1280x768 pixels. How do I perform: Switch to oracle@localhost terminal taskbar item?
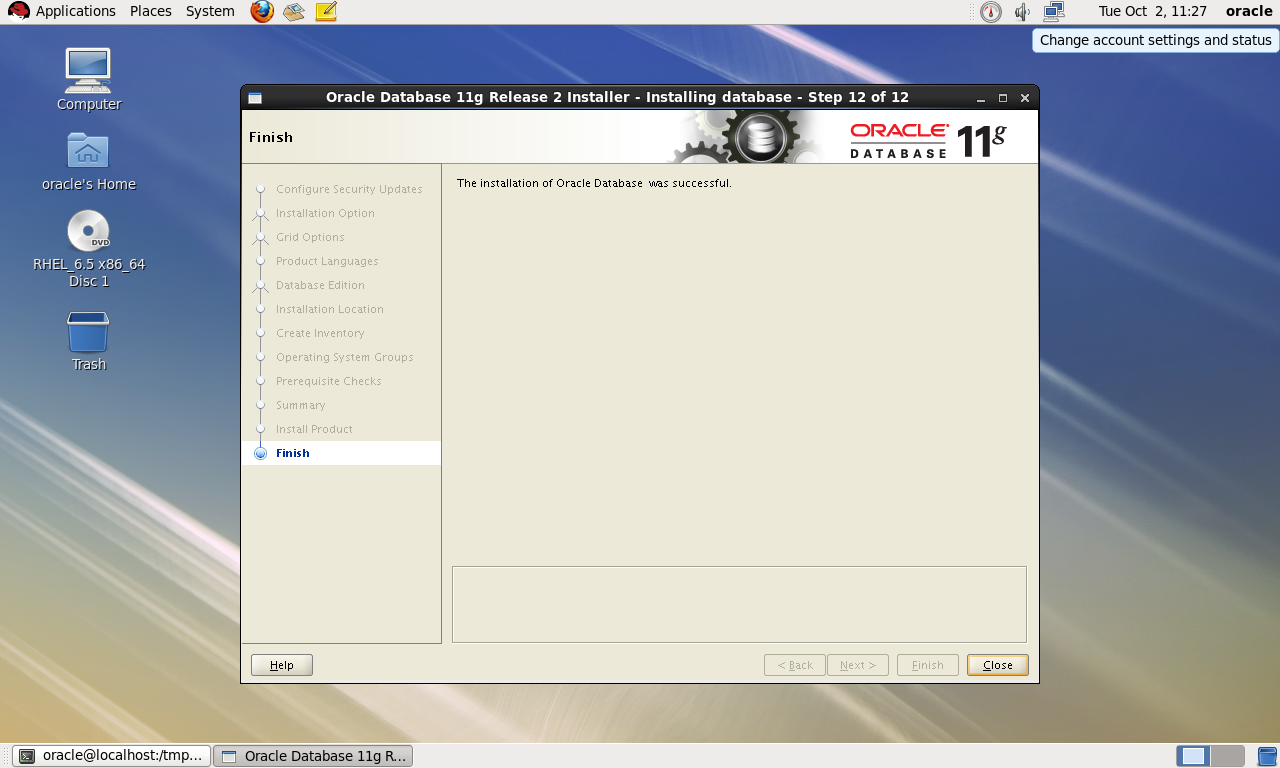[x=112, y=756]
